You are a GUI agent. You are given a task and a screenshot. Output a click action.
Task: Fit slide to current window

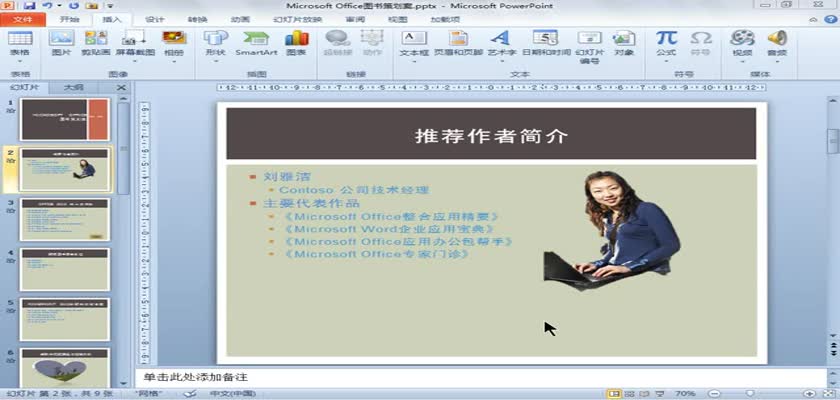tap(828, 394)
